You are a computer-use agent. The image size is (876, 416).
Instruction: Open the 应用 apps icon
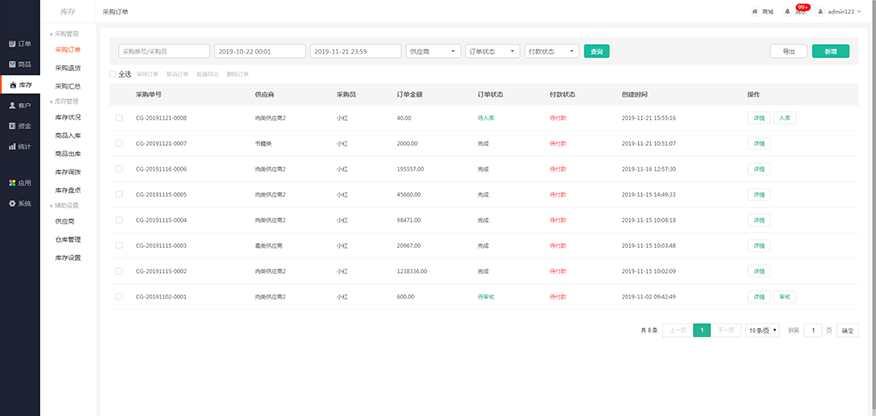pyautogui.click(x=20, y=183)
